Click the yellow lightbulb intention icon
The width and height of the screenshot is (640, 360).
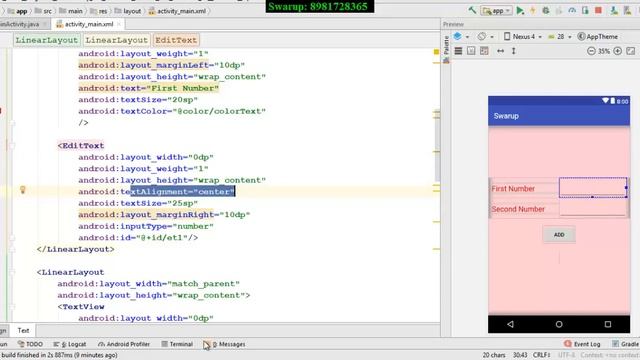point(23,190)
